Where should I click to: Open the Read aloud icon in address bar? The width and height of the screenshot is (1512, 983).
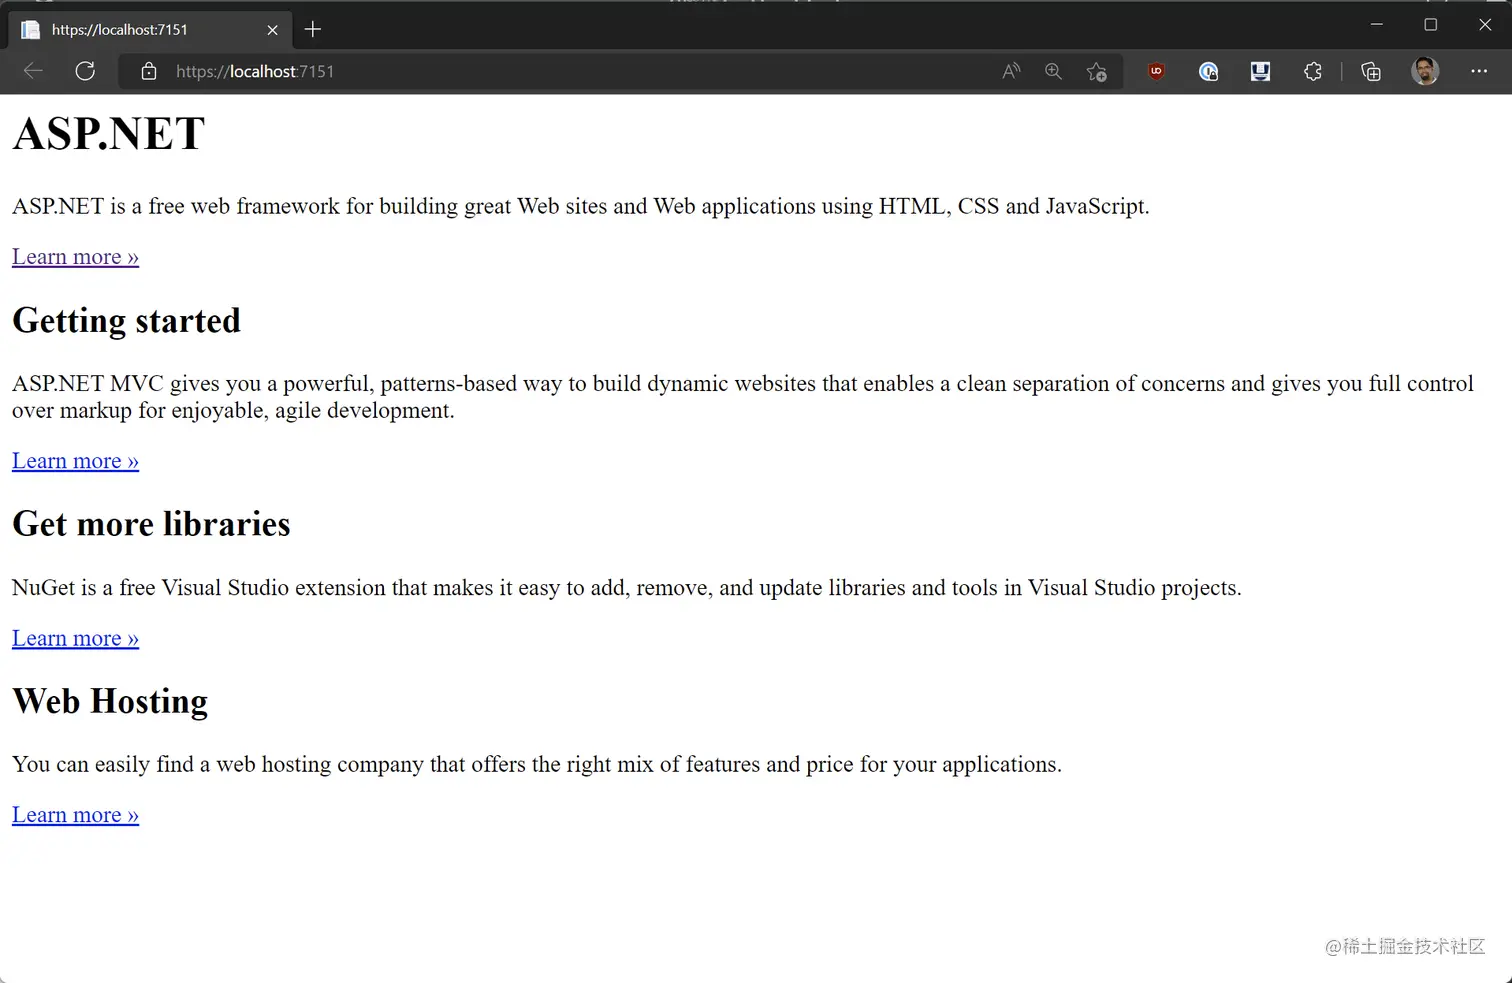[1011, 71]
